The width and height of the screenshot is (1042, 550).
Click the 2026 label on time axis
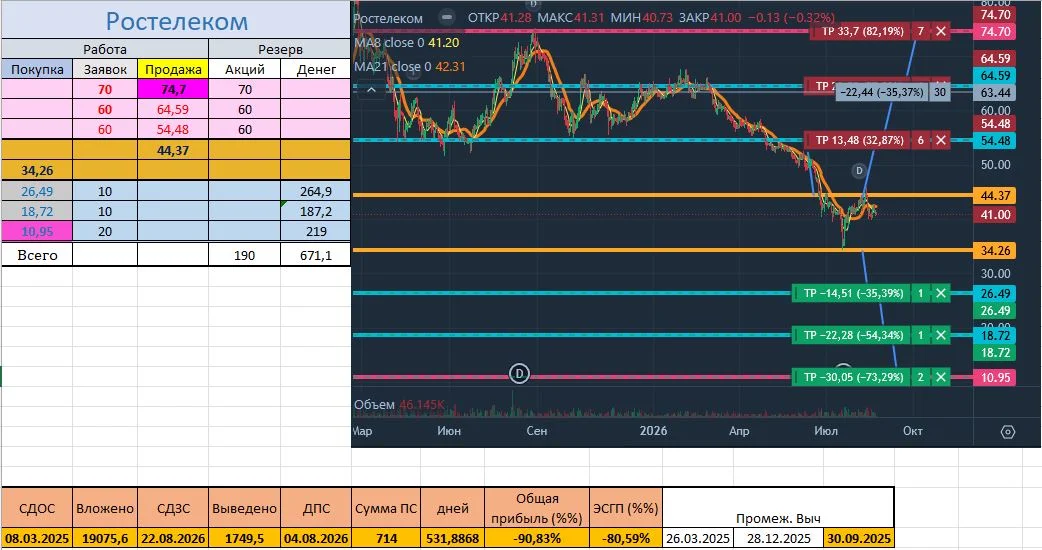(653, 431)
